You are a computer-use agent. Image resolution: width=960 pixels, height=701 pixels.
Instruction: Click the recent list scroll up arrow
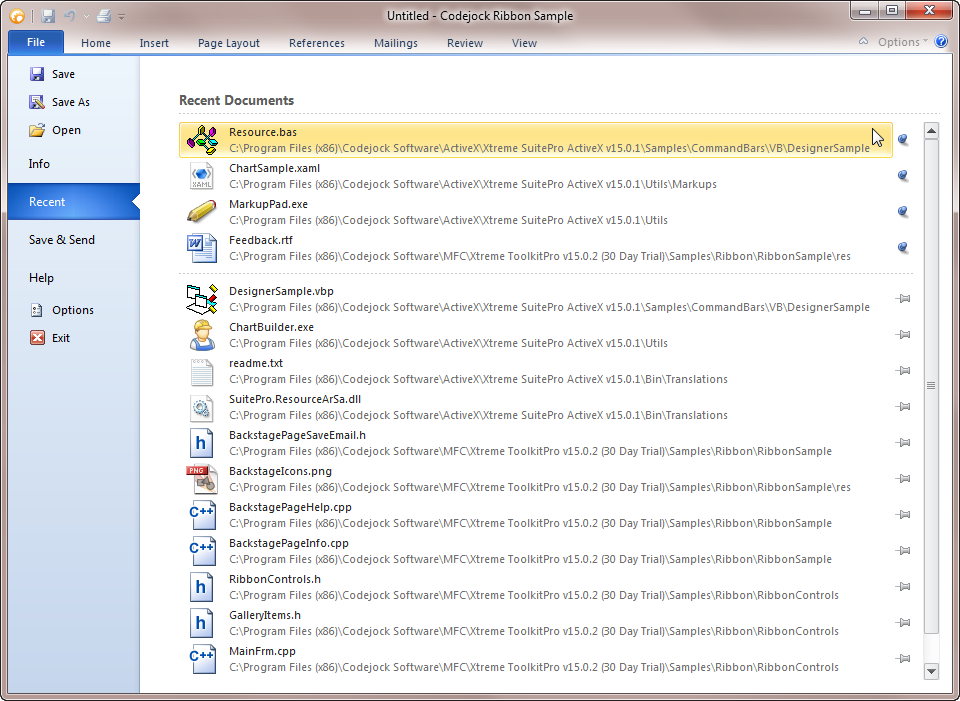click(931, 130)
